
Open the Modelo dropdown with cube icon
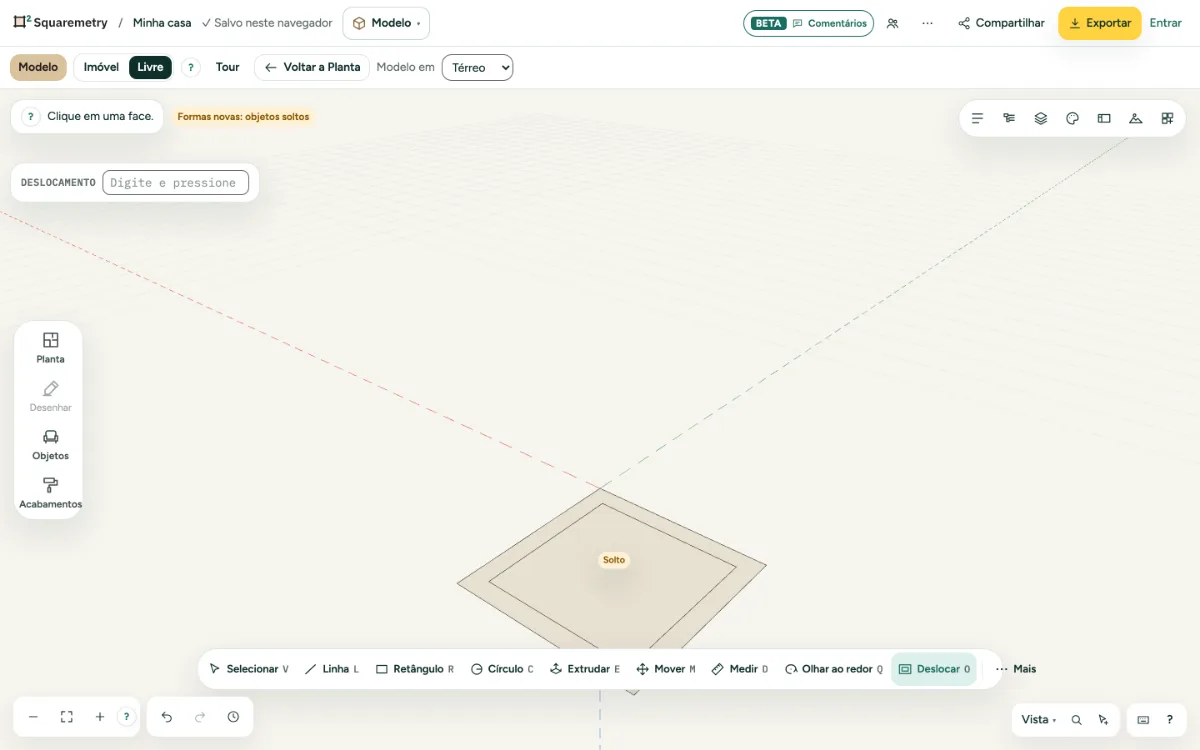tap(386, 23)
